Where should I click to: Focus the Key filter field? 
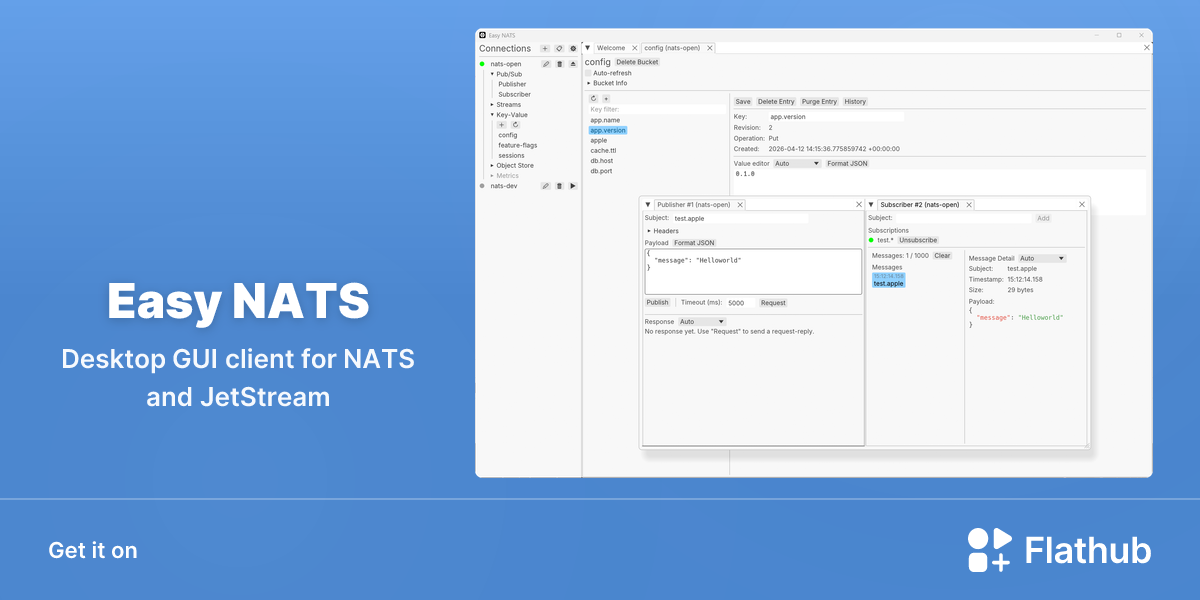657,109
